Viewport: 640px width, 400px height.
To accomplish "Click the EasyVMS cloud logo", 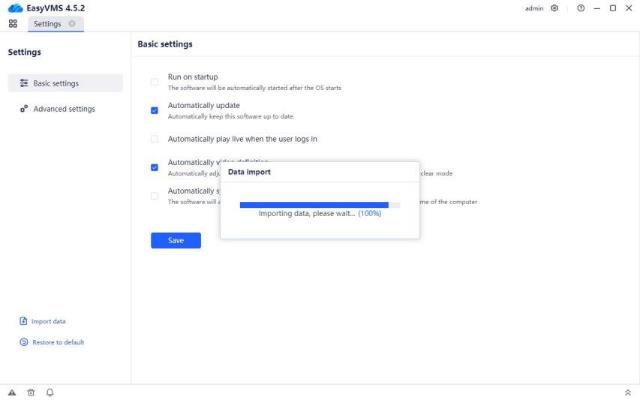I will tap(14, 8).
